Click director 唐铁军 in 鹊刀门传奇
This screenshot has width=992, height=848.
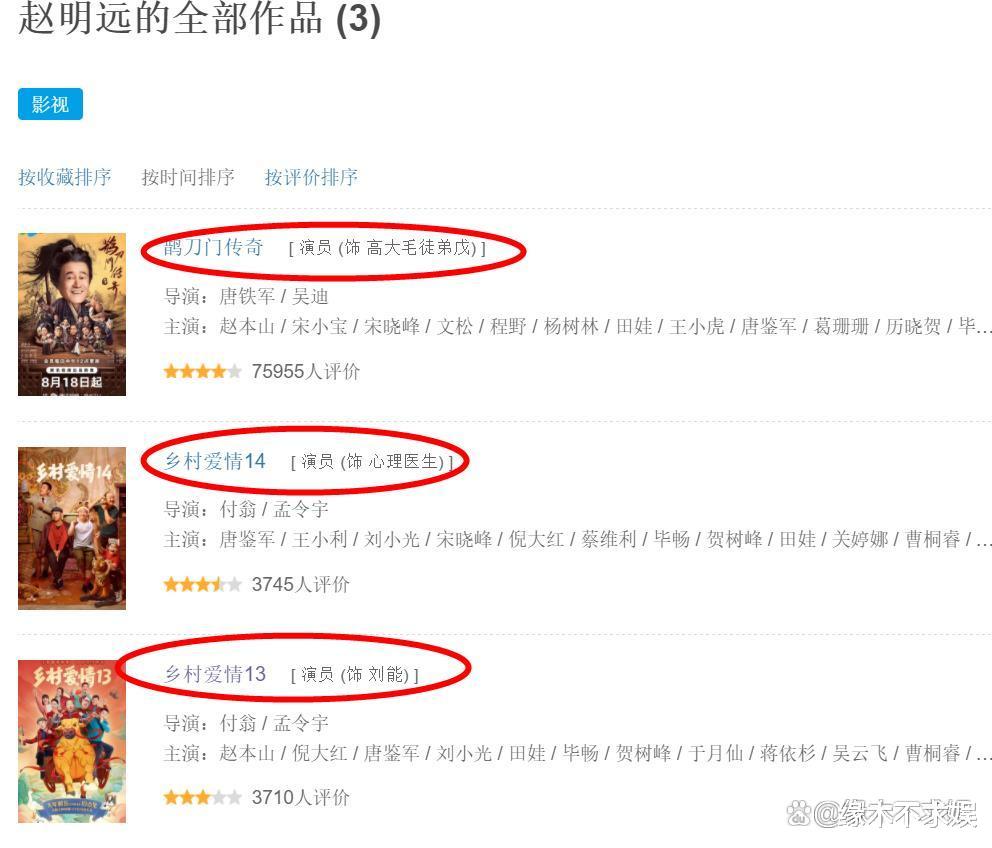[x=247, y=296]
